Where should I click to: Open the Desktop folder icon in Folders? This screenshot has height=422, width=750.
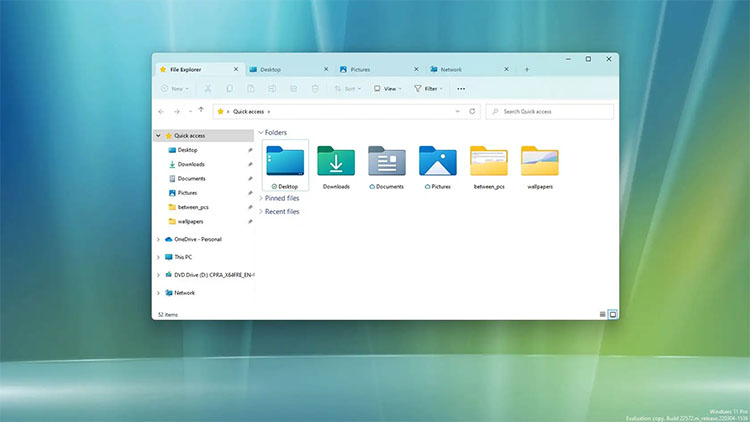(x=285, y=161)
